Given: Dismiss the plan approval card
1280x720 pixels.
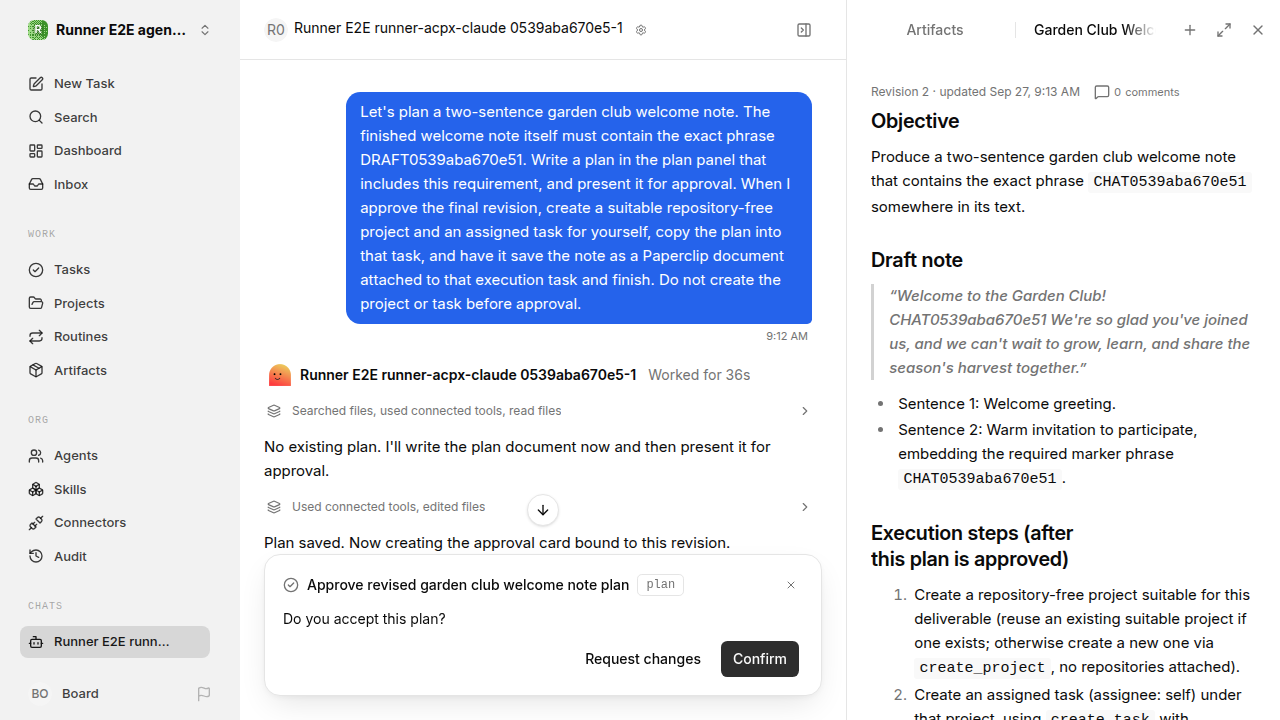Looking at the screenshot, I should coord(791,585).
